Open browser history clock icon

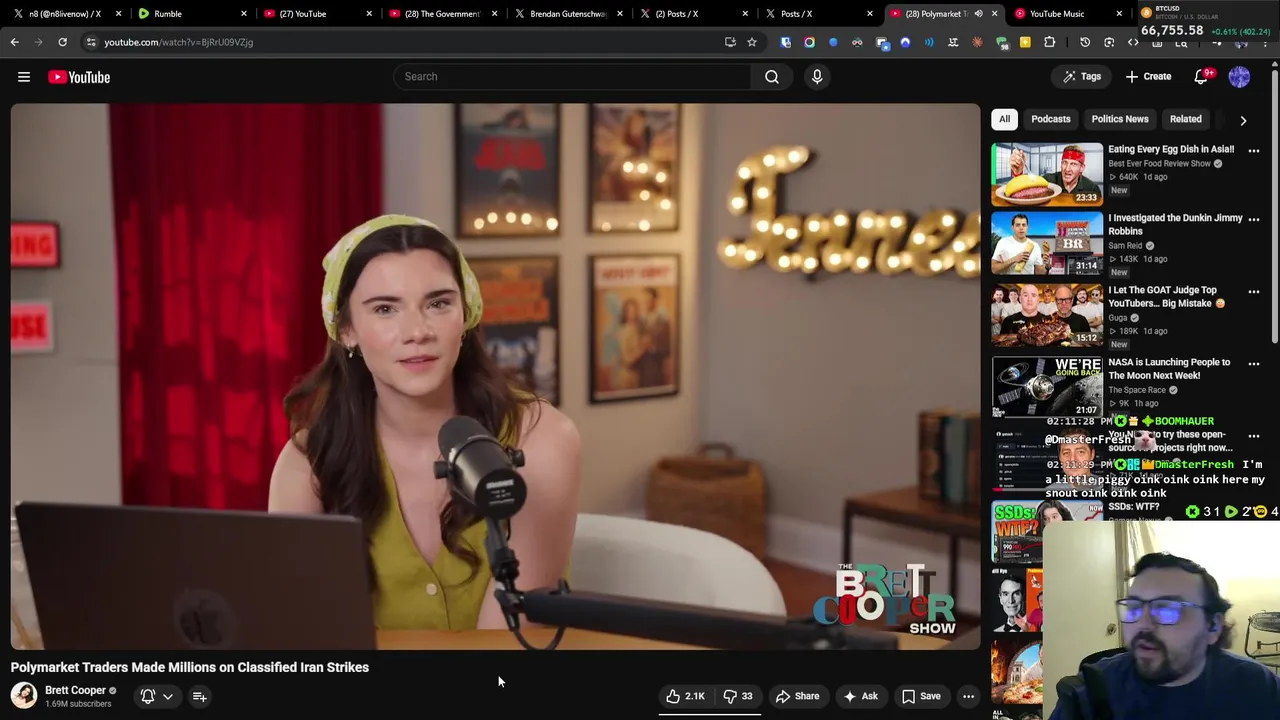(x=1085, y=42)
